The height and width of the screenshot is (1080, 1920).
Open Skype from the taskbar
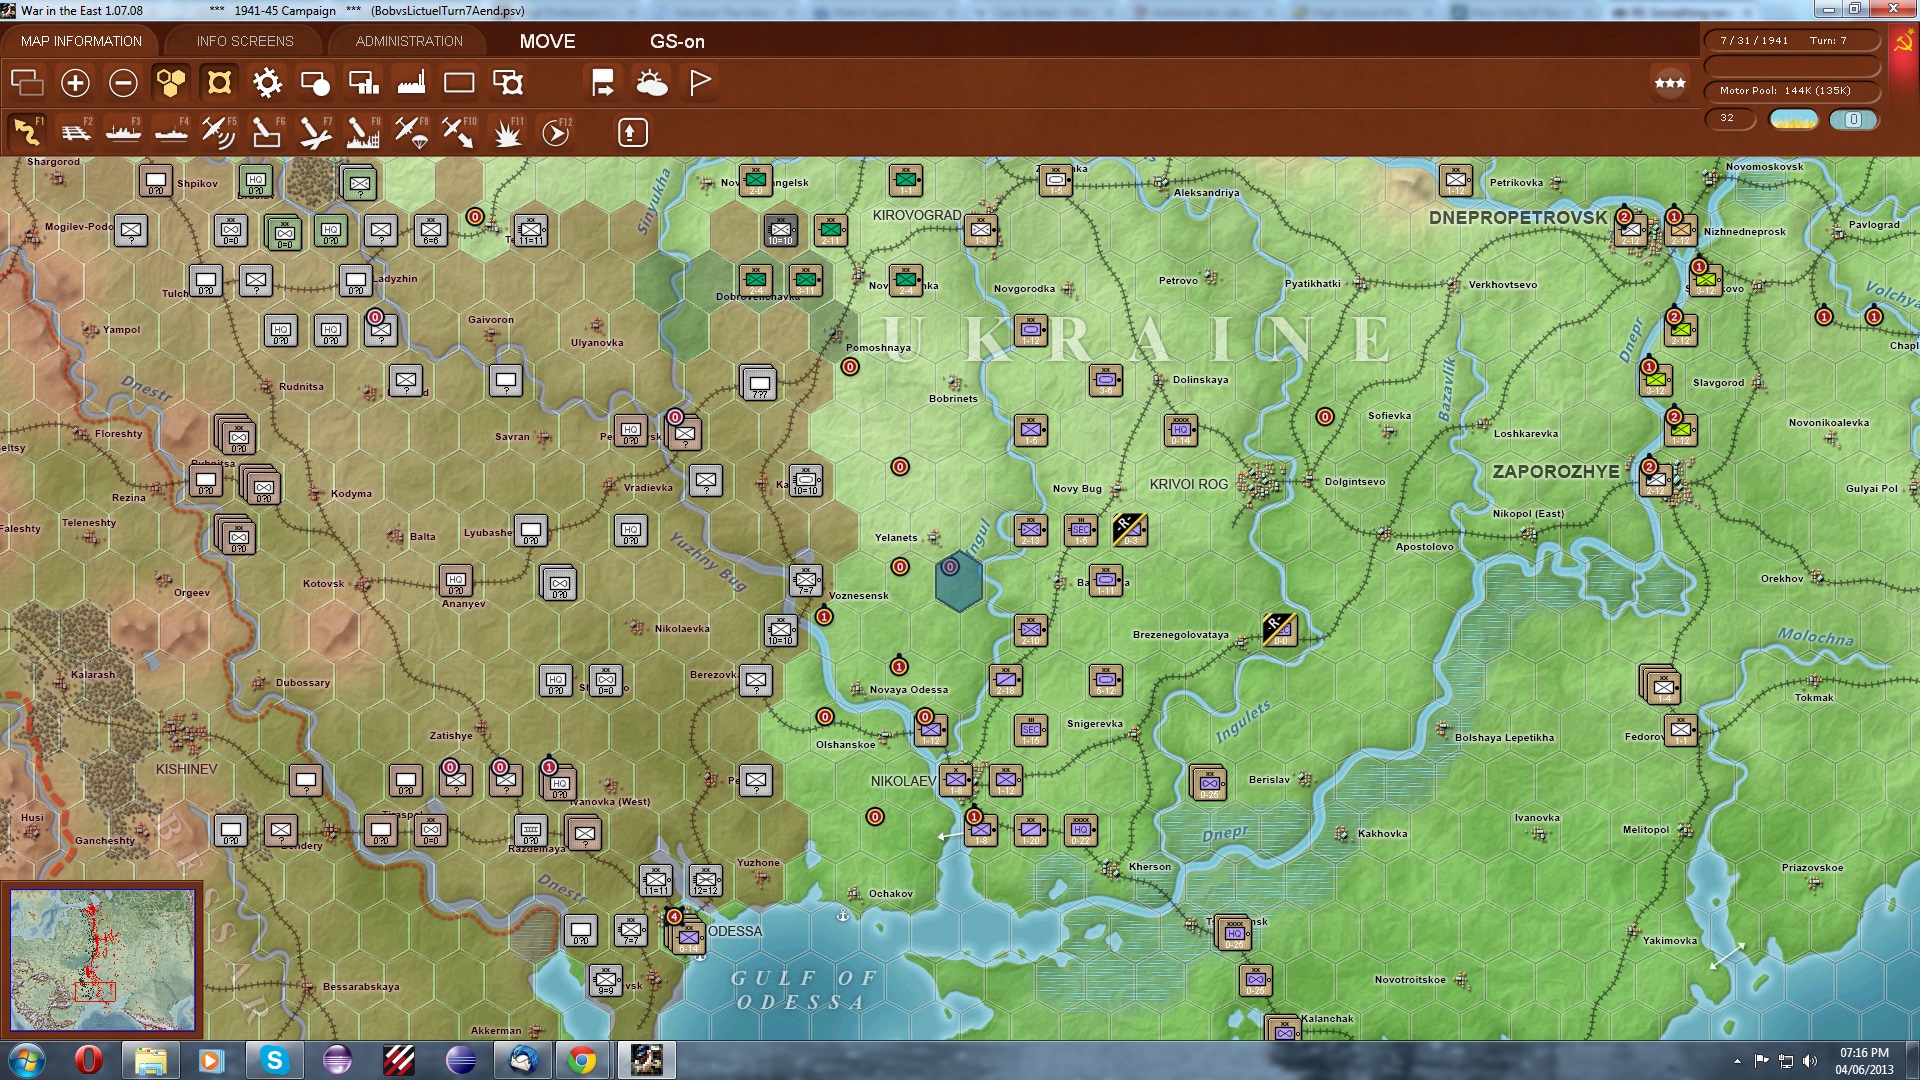[x=274, y=1060]
